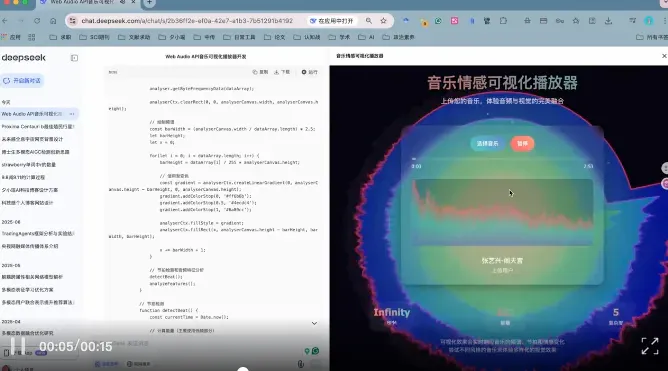Reload the page with the refresh icon
Viewport: 668px width, 371px height.
point(37,21)
